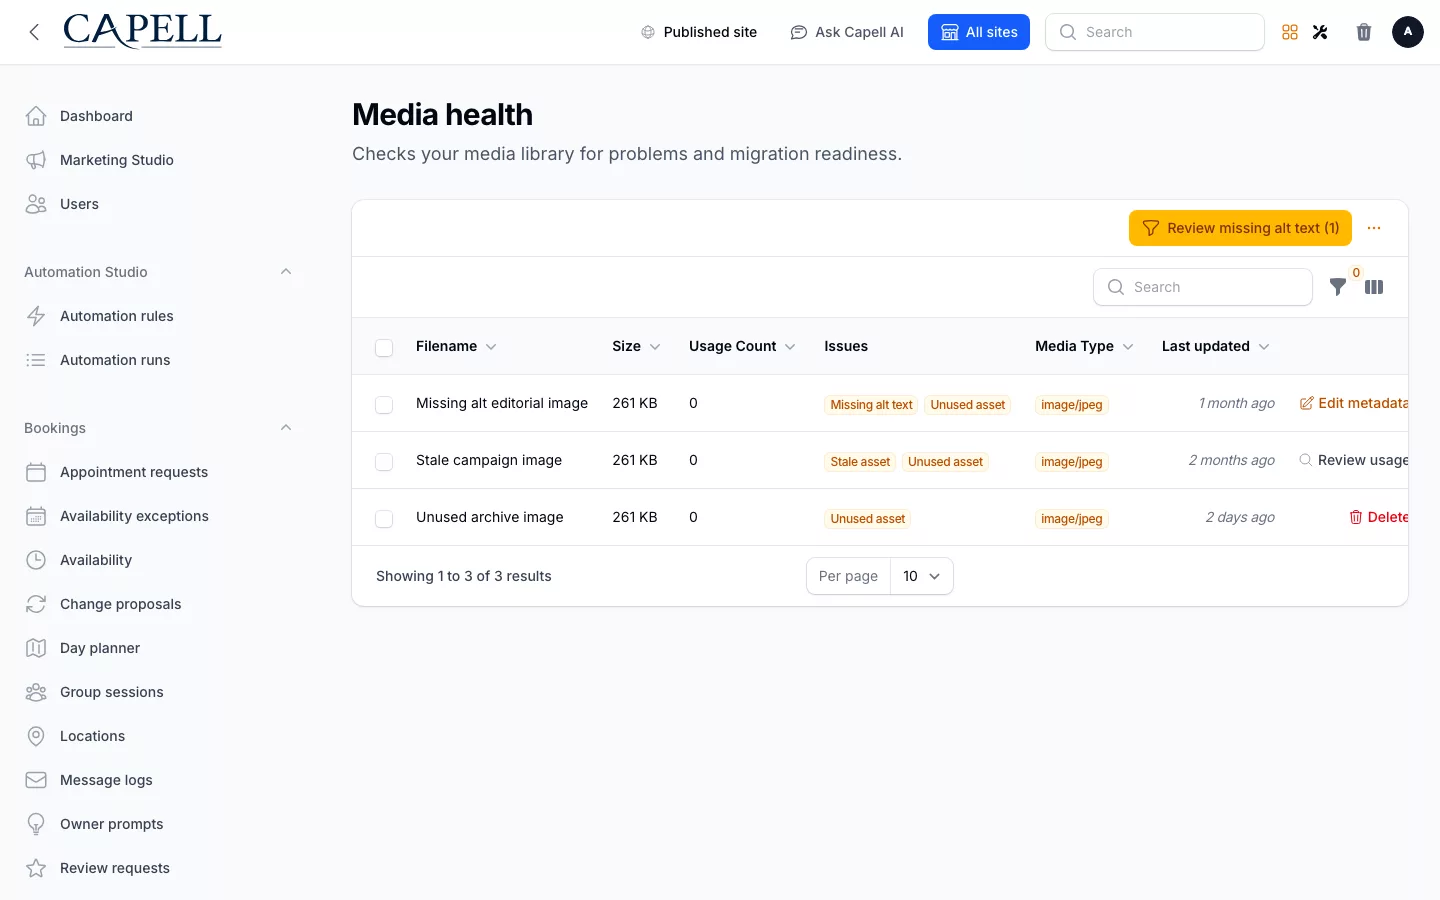Click Showing 1 to 3 of 3 results text
Screen dimensions: 1440x900
pos(464,576)
